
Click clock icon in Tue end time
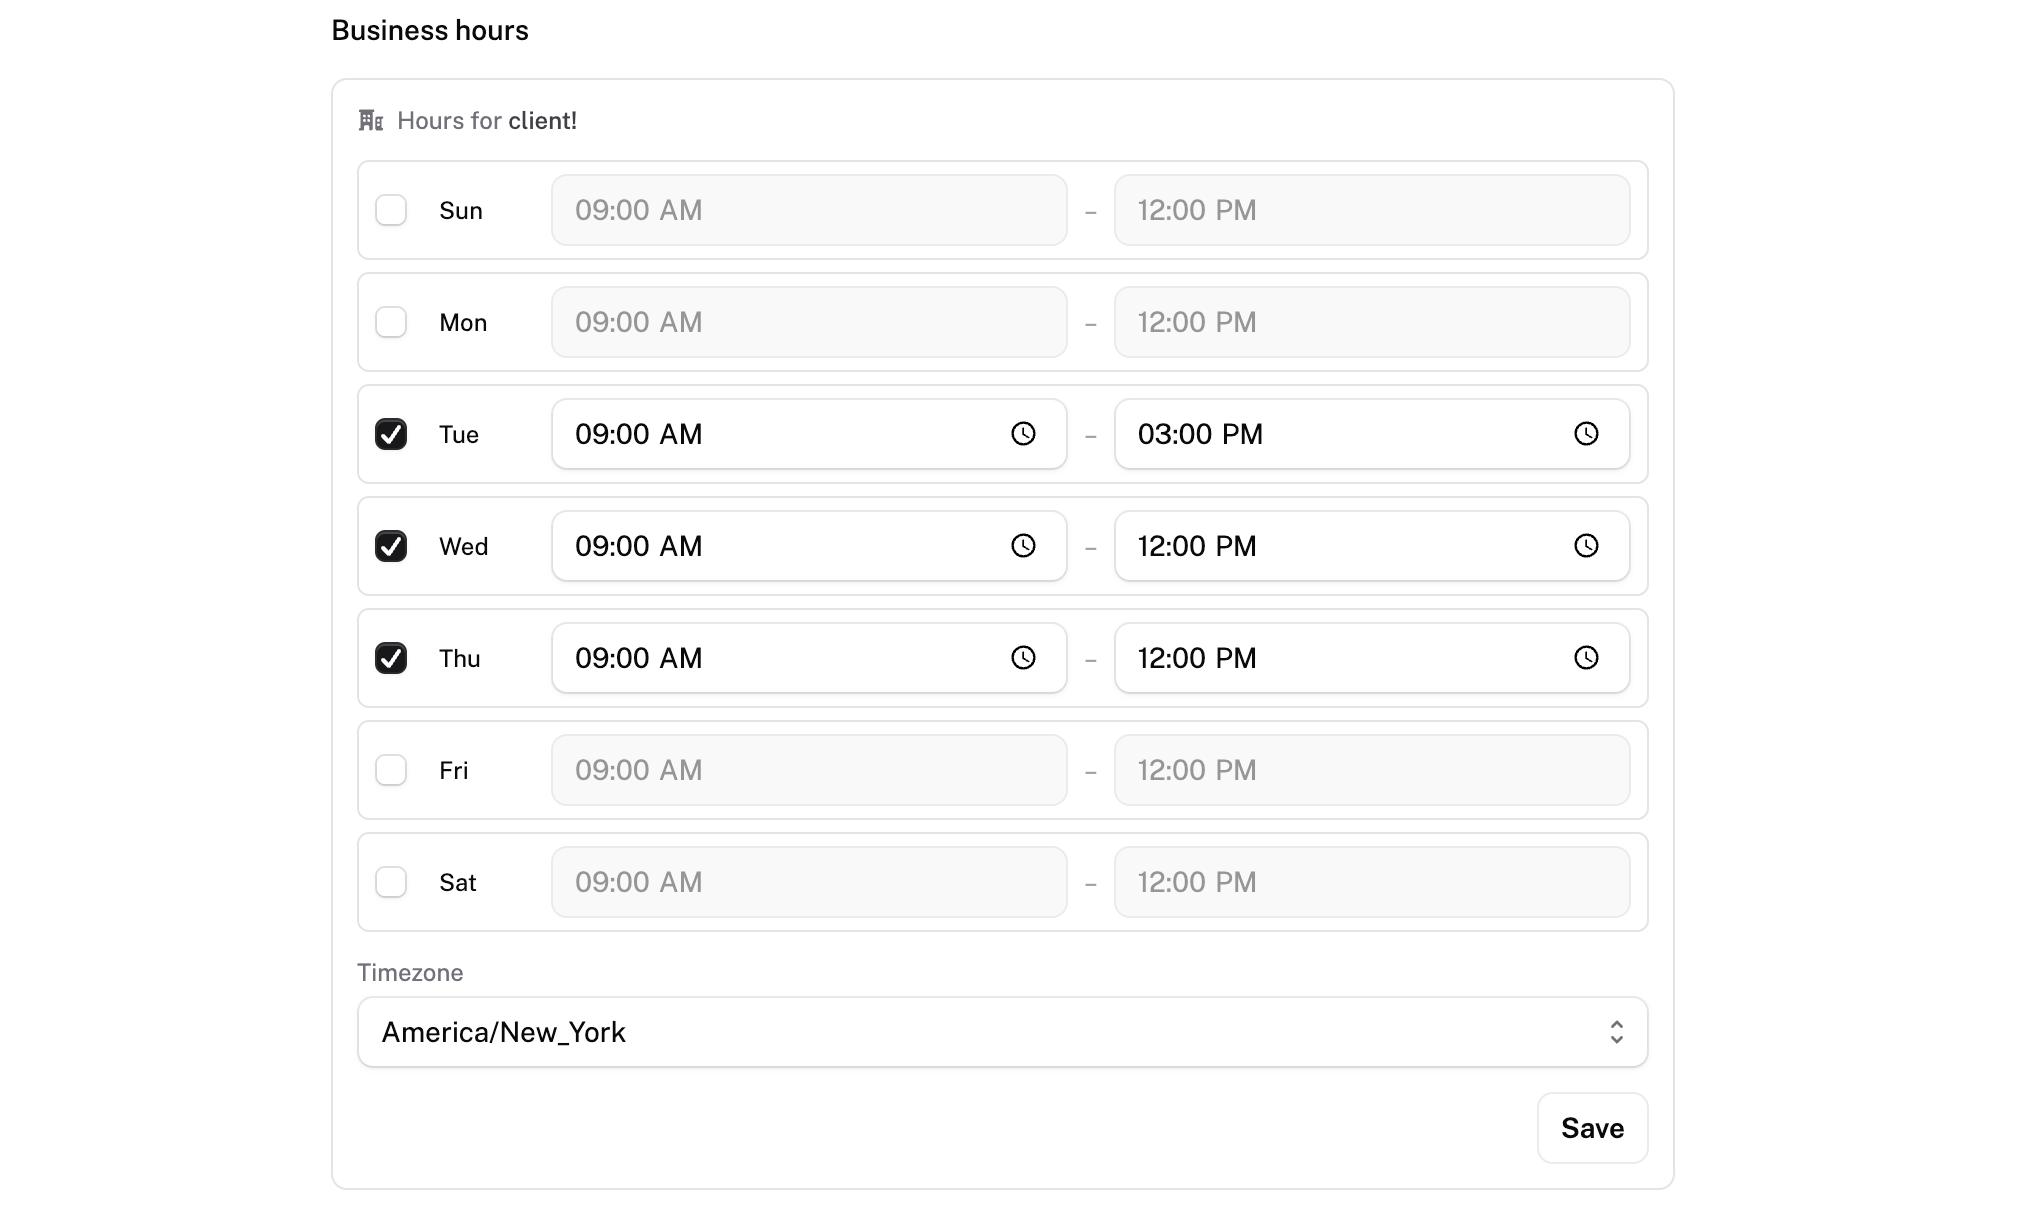1586,434
